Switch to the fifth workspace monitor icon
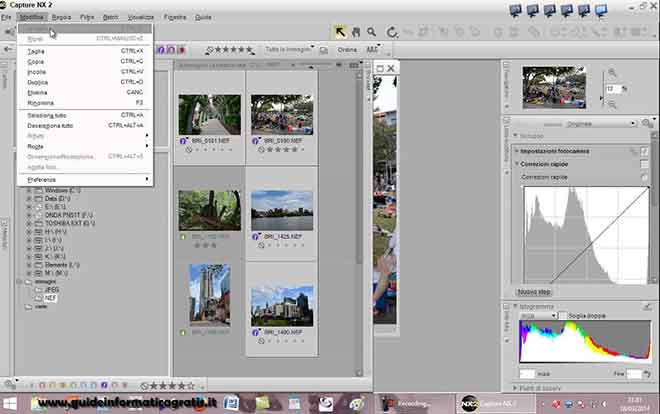Screen dimensions: 660x414 583,10
